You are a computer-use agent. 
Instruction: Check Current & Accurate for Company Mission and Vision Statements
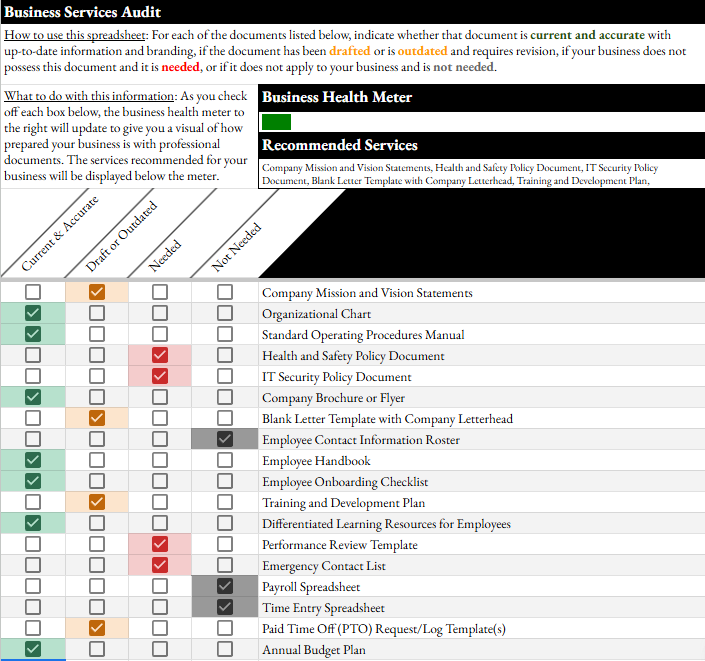click(x=33, y=292)
